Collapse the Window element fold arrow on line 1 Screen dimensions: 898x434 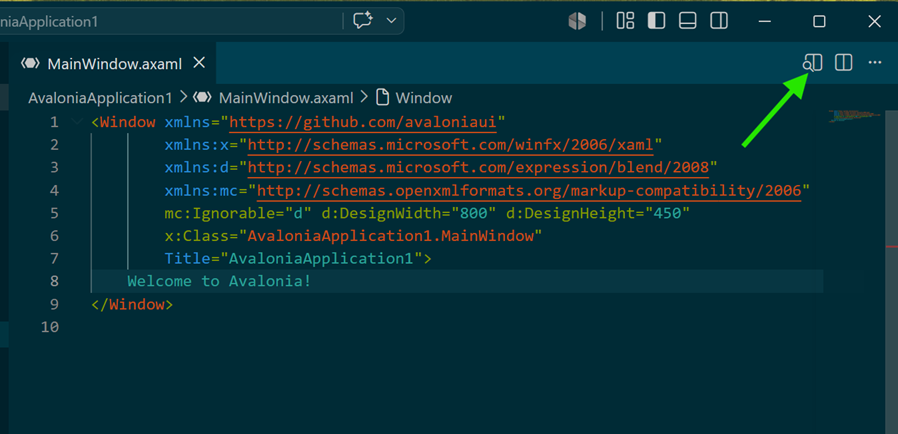tap(77, 121)
